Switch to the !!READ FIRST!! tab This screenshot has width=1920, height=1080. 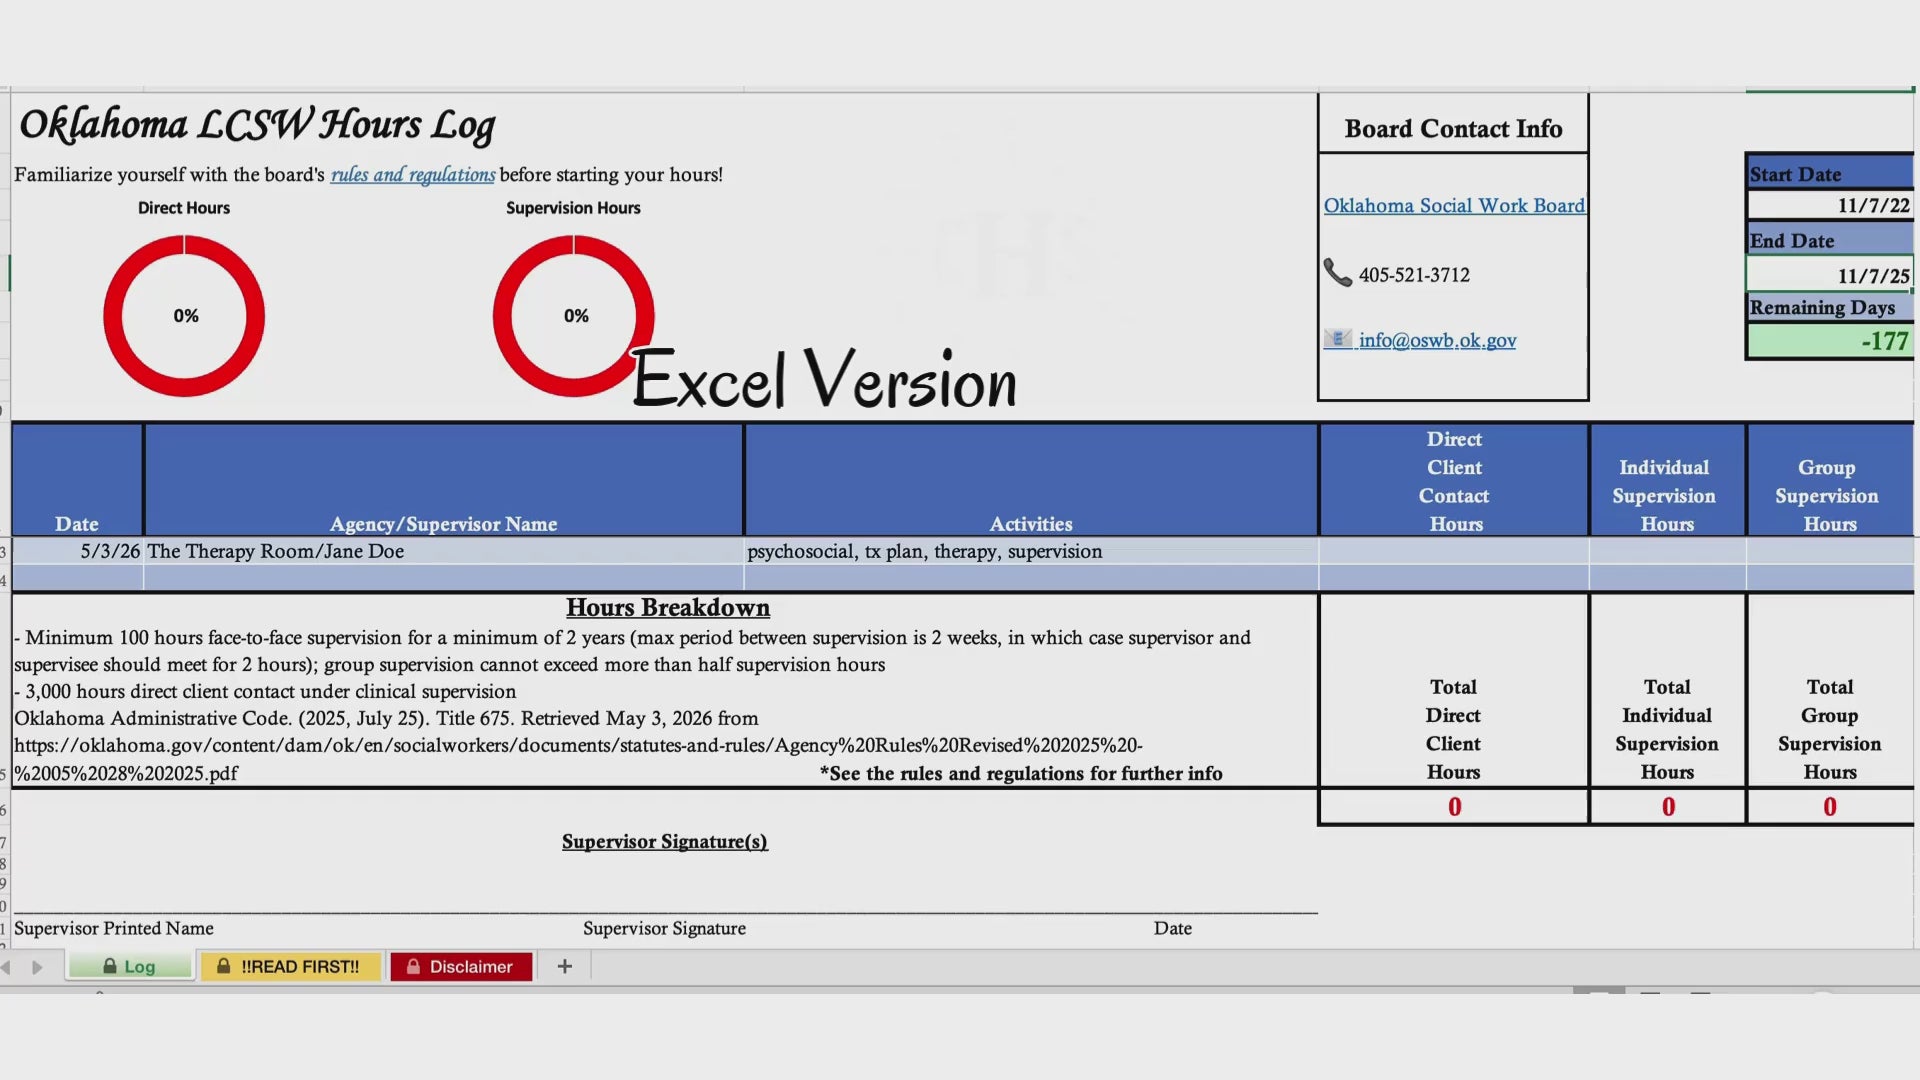pos(290,966)
